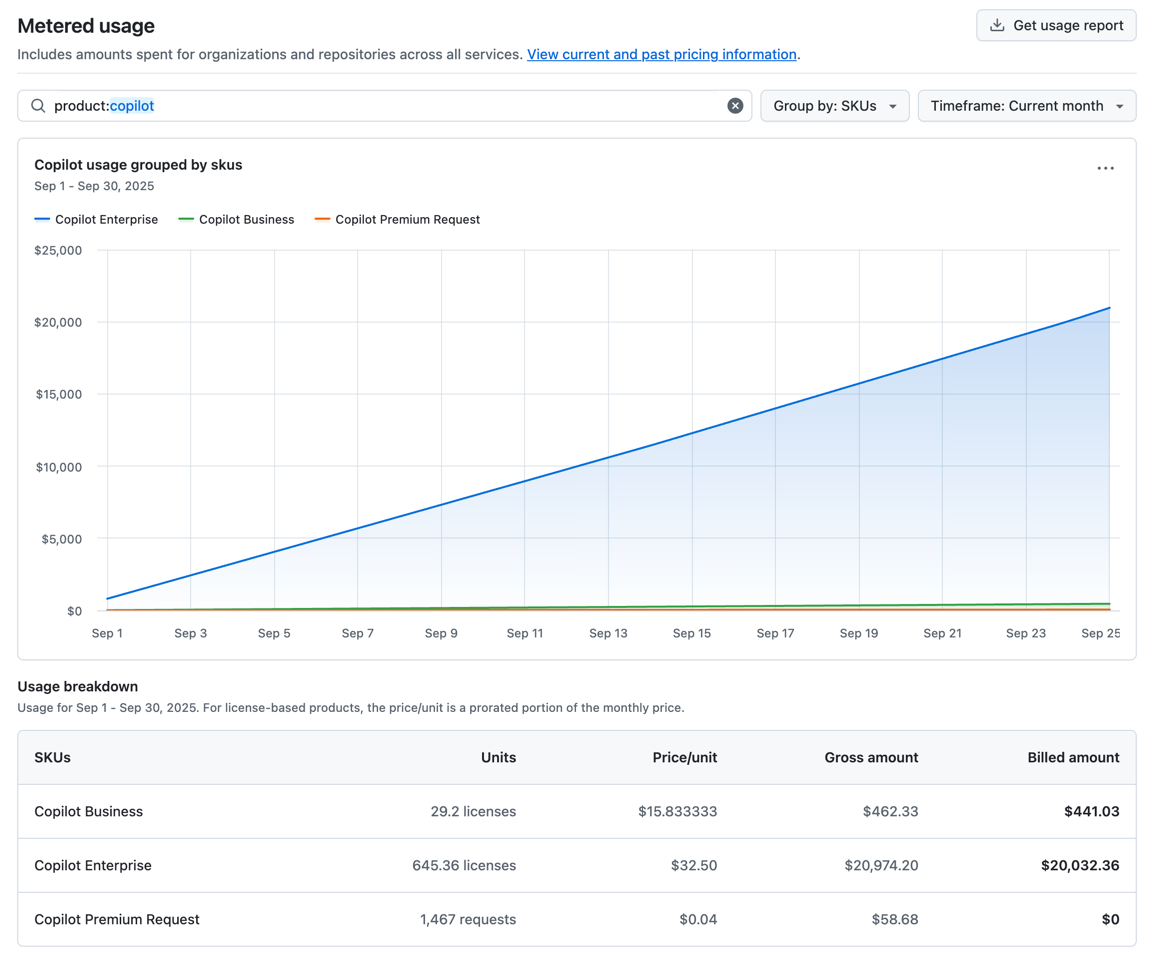Image resolution: width=1152 pixels, height=974 pixels.
Task: Expand the Group by chevron arrow
Action: coord(892,105)
